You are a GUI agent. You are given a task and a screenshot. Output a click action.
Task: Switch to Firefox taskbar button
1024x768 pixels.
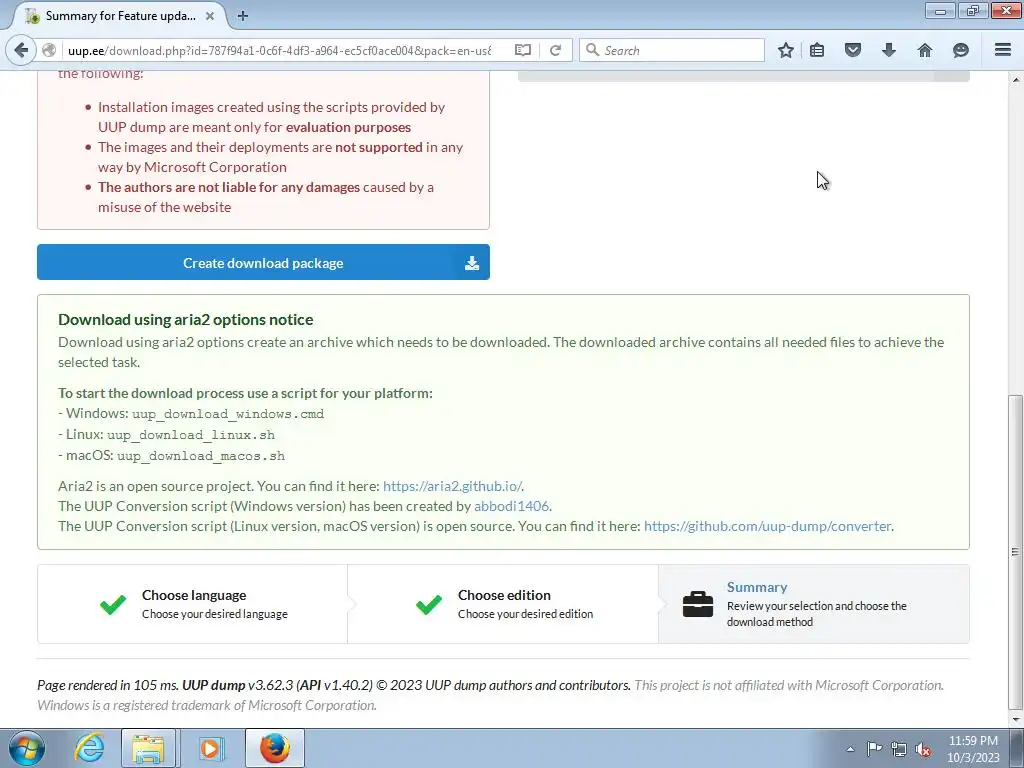275,748
